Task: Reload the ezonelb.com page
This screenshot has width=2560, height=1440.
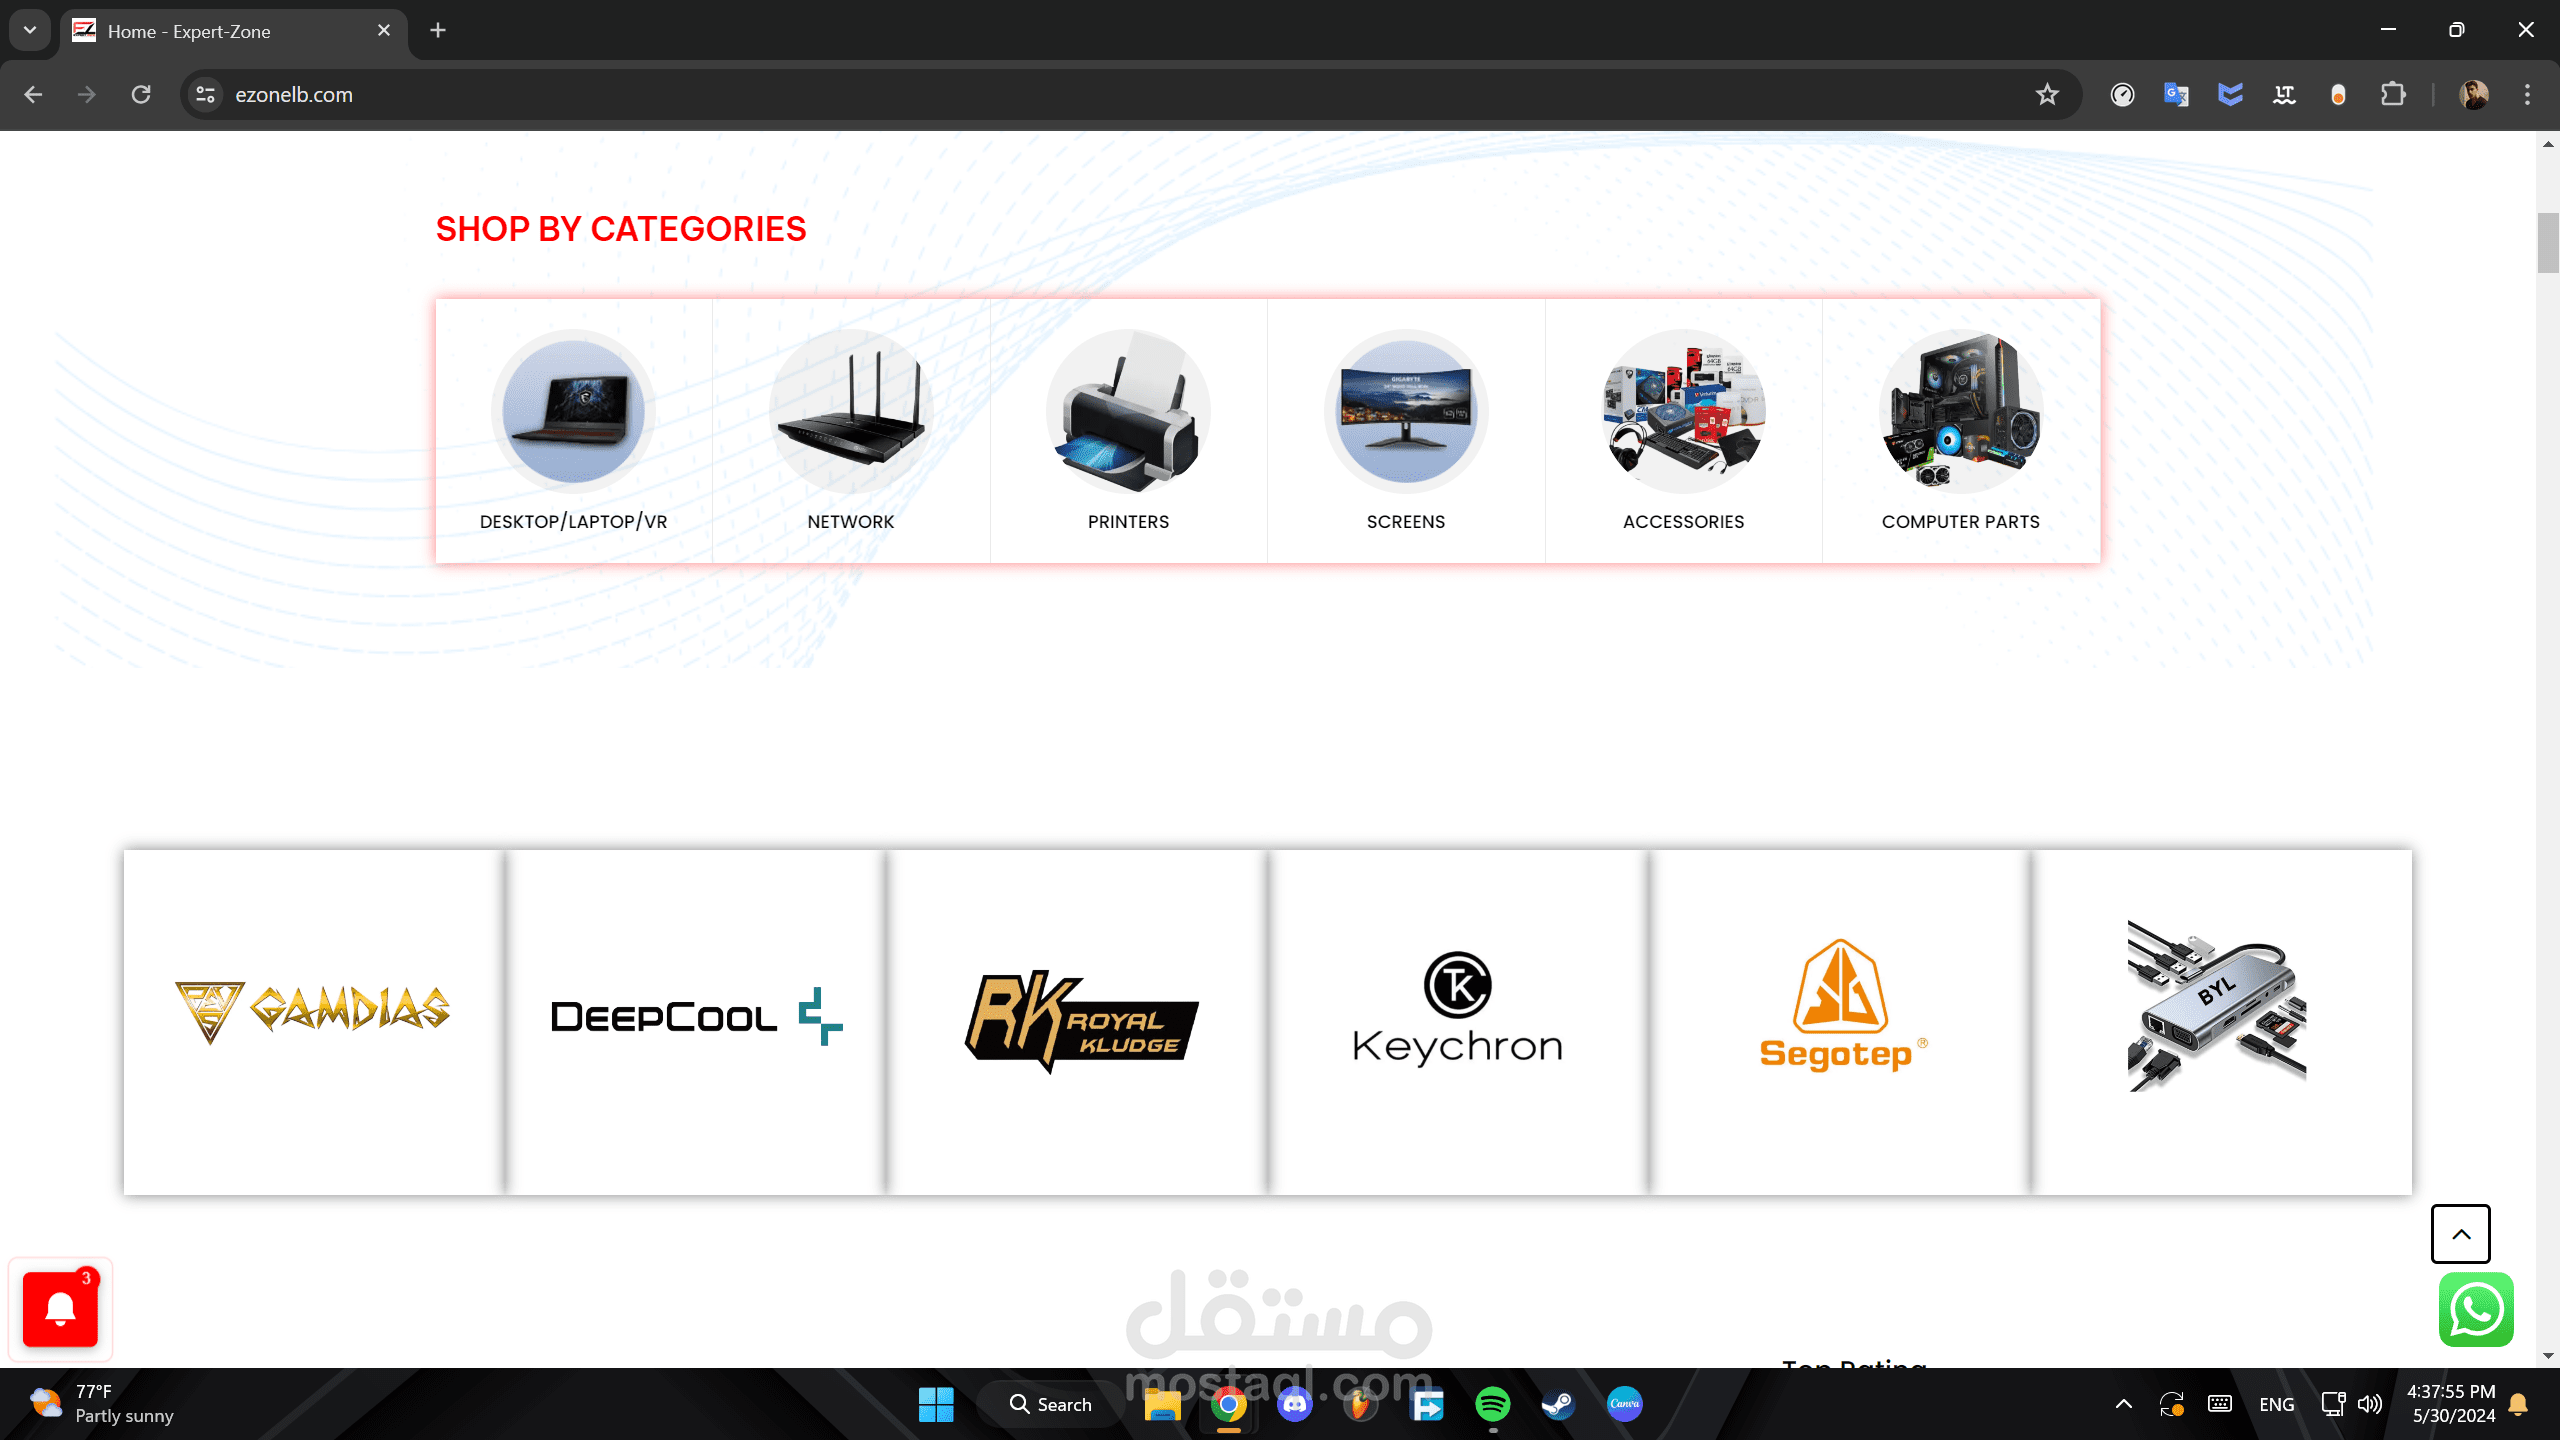Action: 141,95
